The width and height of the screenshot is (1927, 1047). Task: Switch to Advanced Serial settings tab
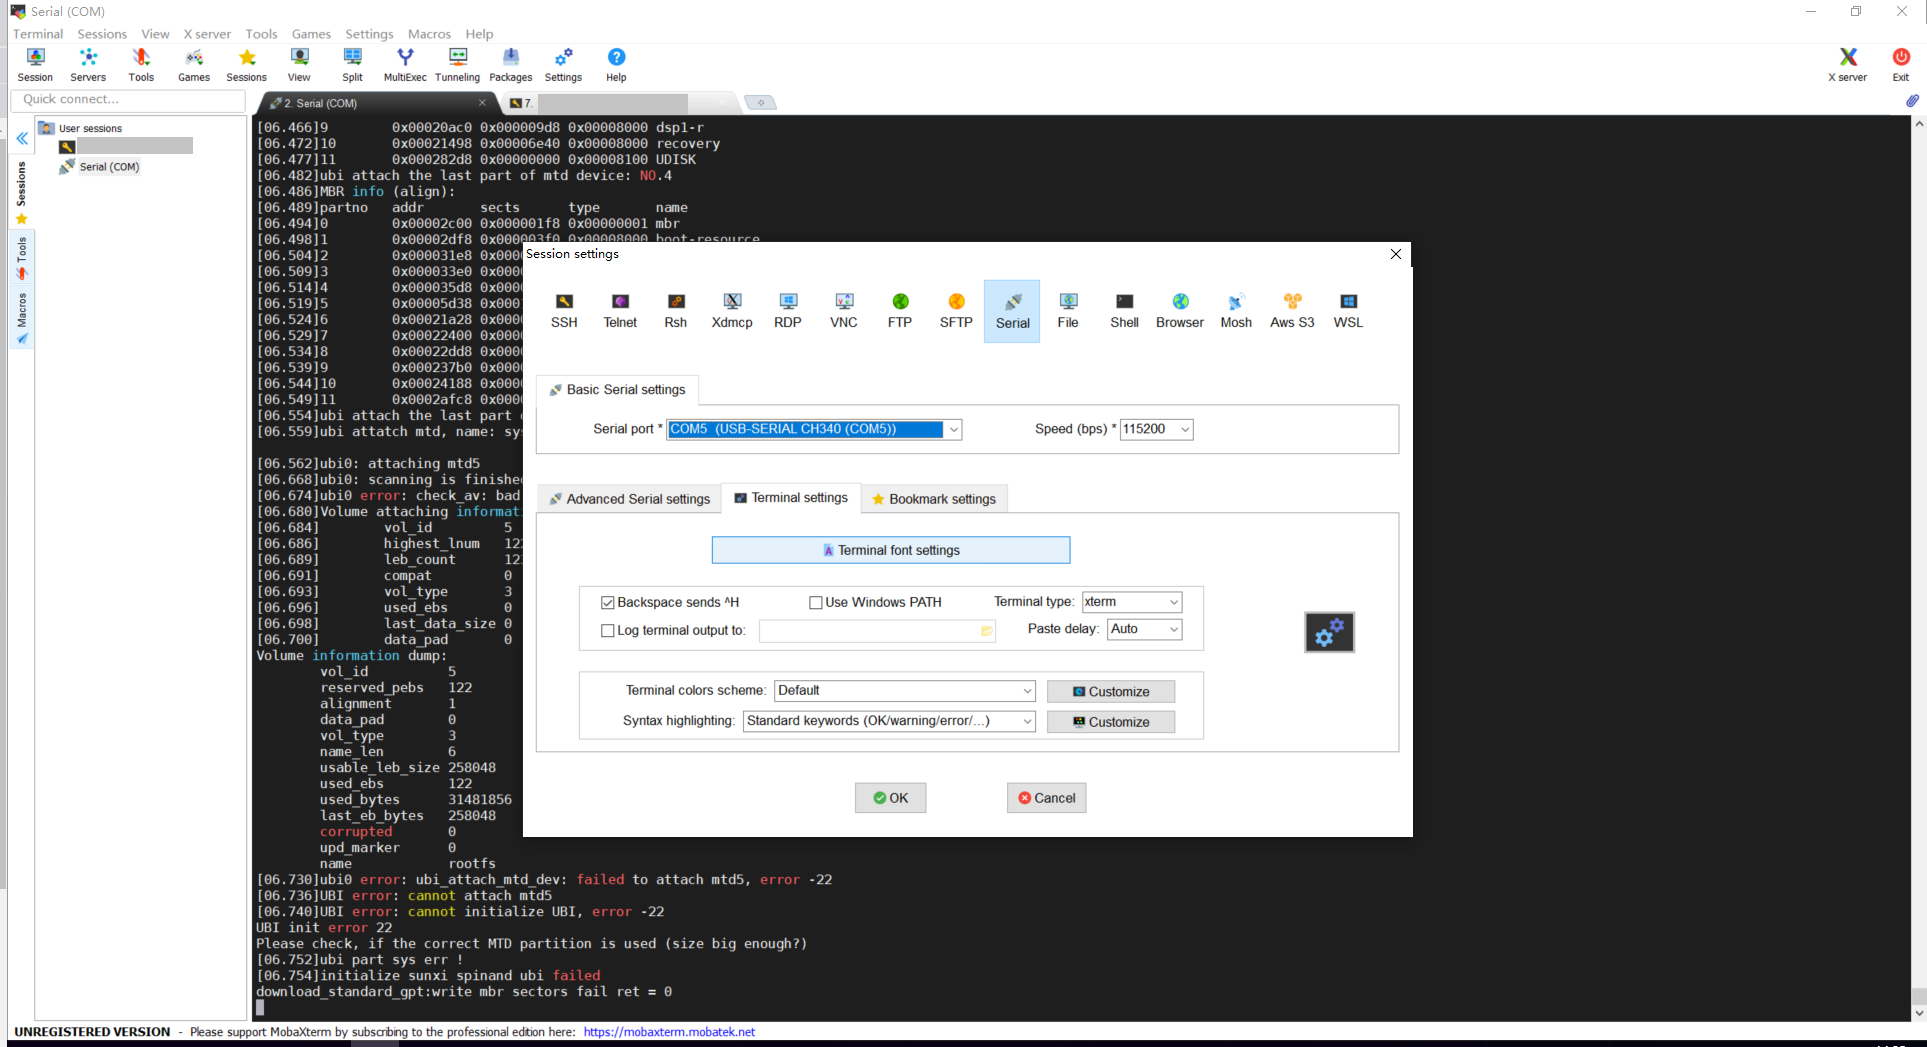point(629,499)
